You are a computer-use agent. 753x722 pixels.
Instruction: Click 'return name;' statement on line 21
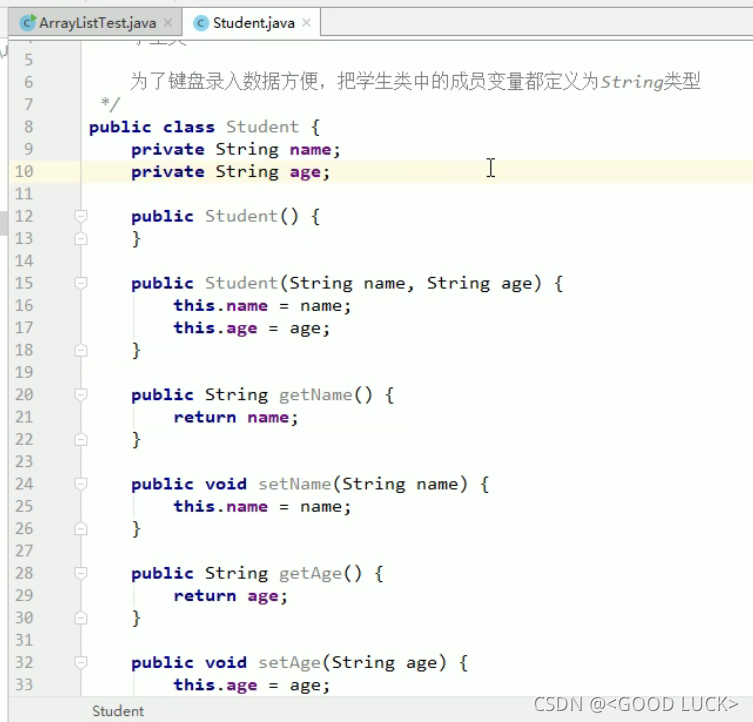(x=236, y=417)
